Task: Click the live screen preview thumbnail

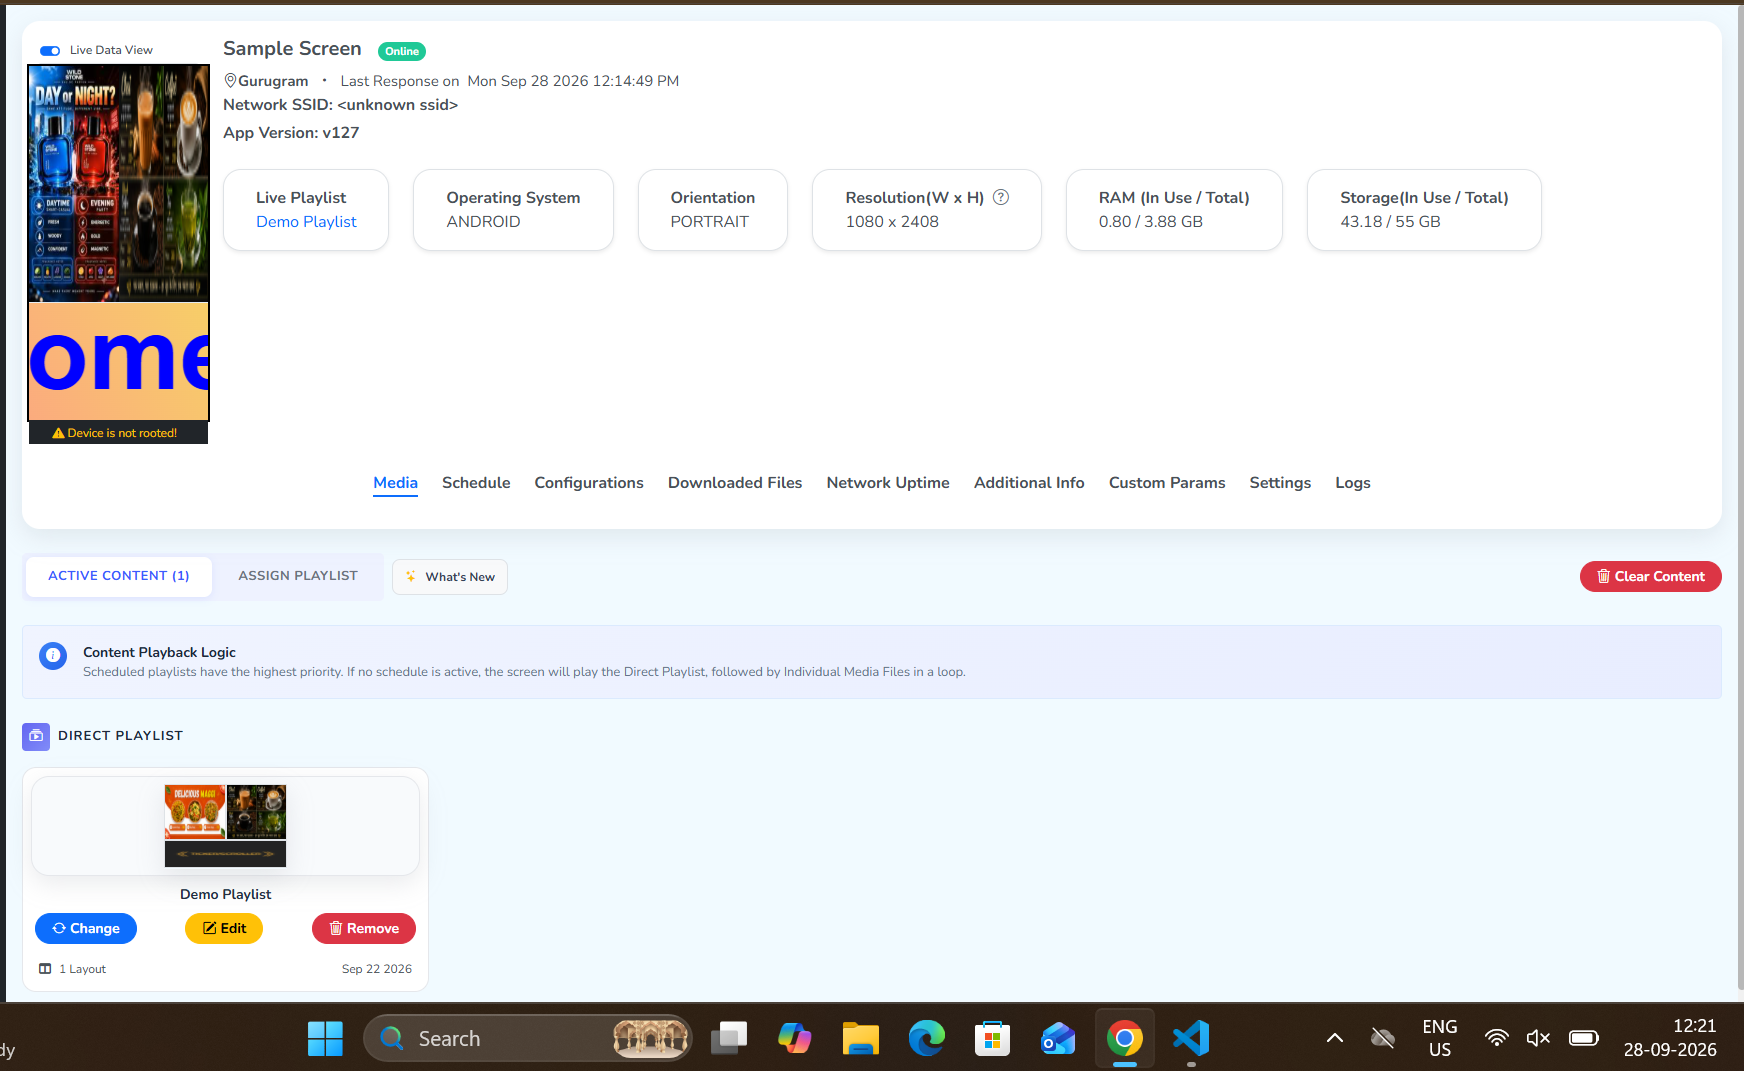Action: 119,243
